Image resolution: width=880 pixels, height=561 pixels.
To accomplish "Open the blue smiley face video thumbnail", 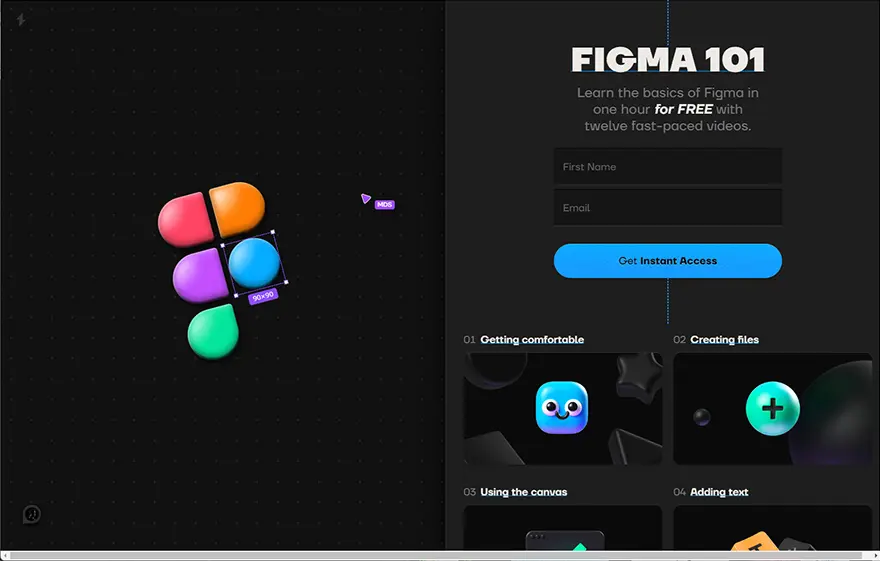I will pos(562,408).
